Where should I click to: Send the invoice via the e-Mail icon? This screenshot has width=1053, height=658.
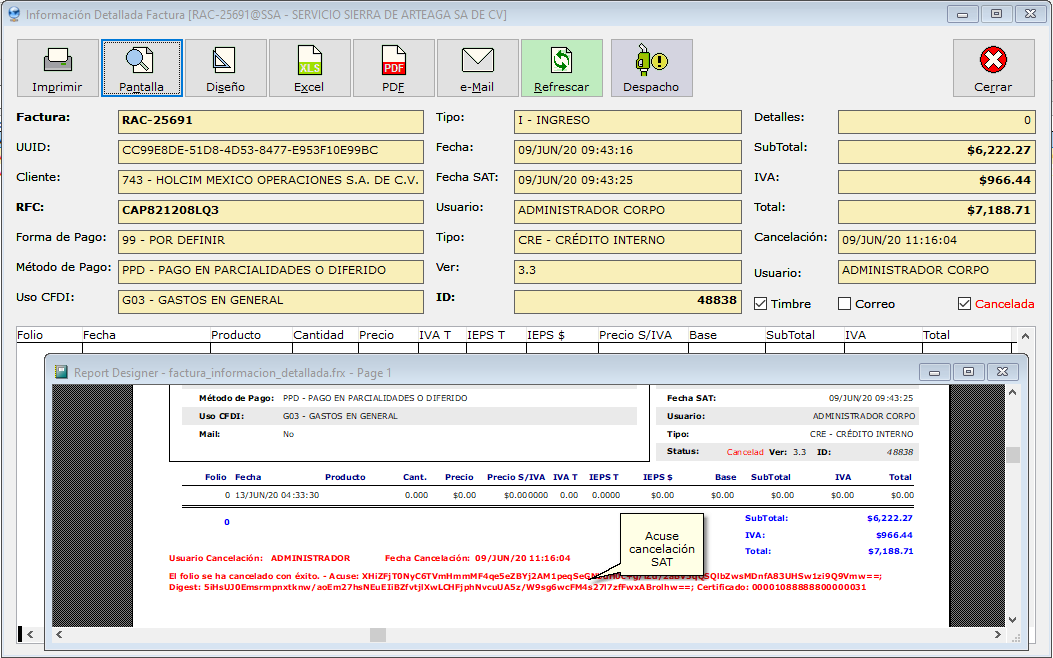click(477, 67)
